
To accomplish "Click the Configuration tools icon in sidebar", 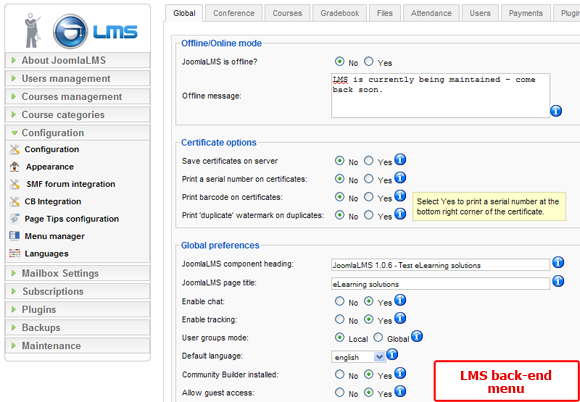I will [14, 149].
